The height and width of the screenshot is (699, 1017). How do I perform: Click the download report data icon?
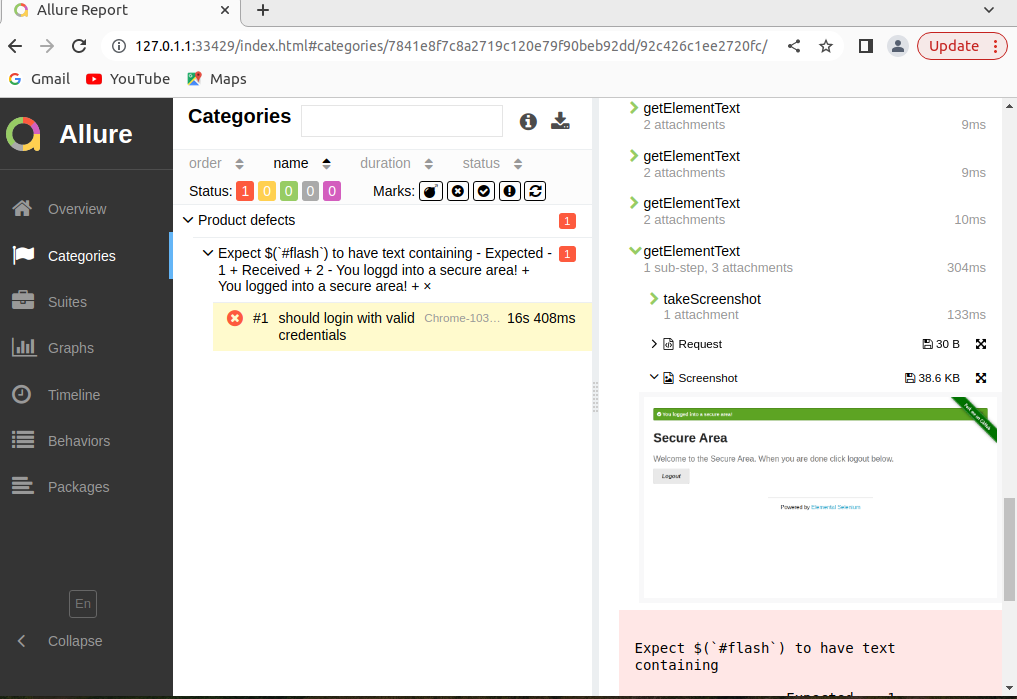(560, 120)
